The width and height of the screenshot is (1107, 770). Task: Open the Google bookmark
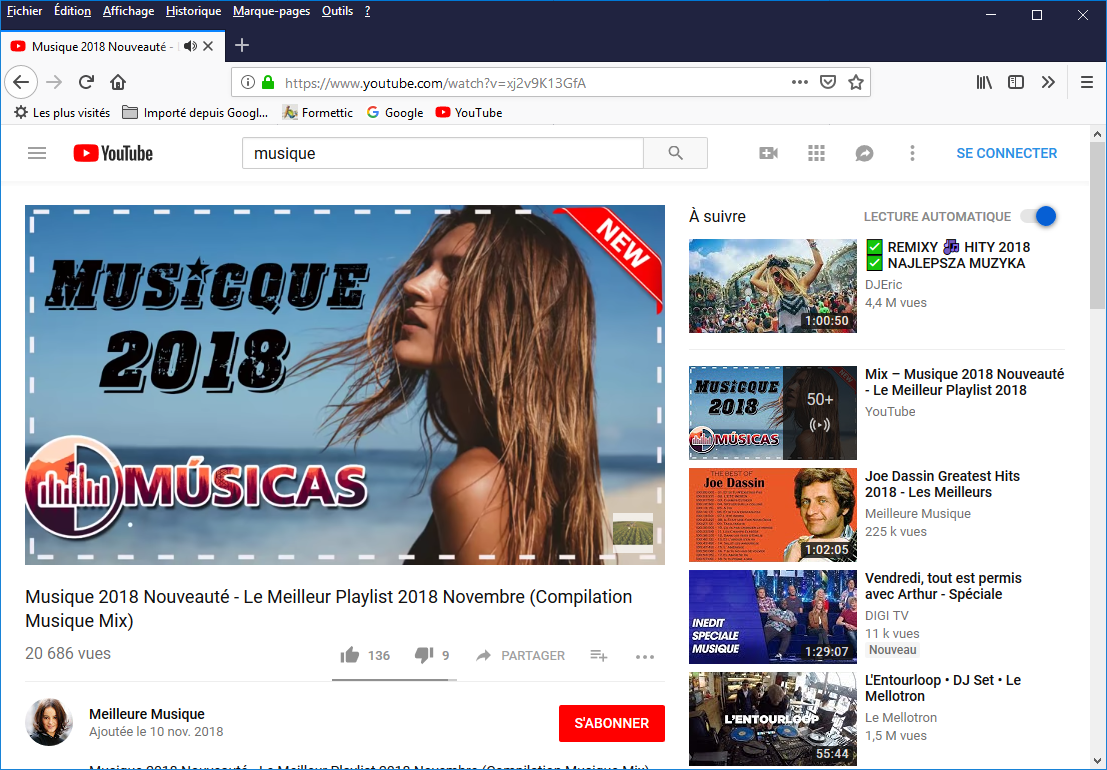click(395, 113)
